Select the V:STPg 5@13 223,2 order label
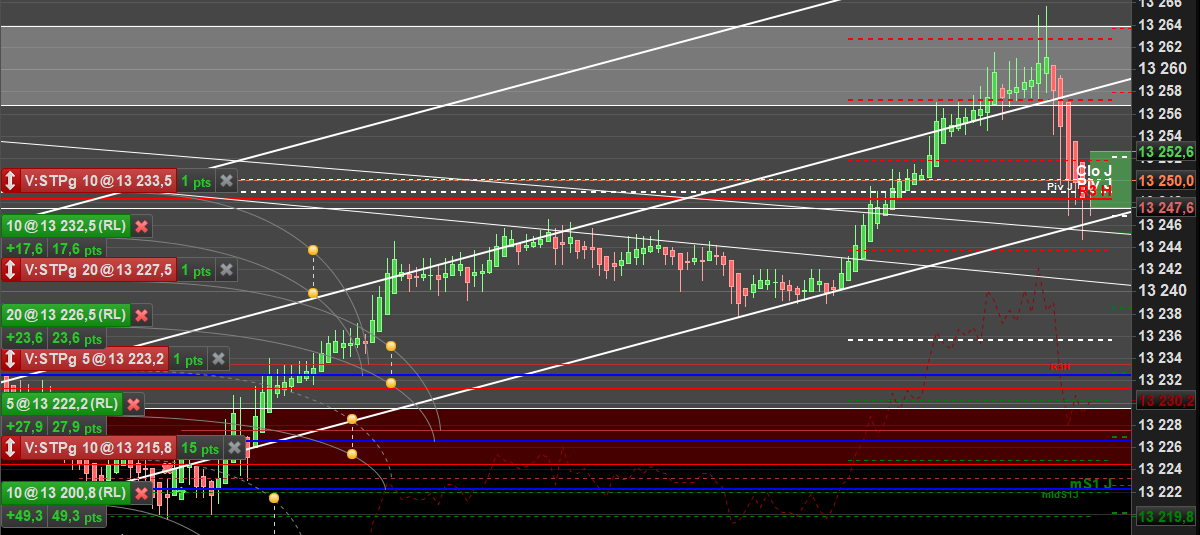Image resolution: width=1200 pixels, height=535 pixels. (94, 359)
